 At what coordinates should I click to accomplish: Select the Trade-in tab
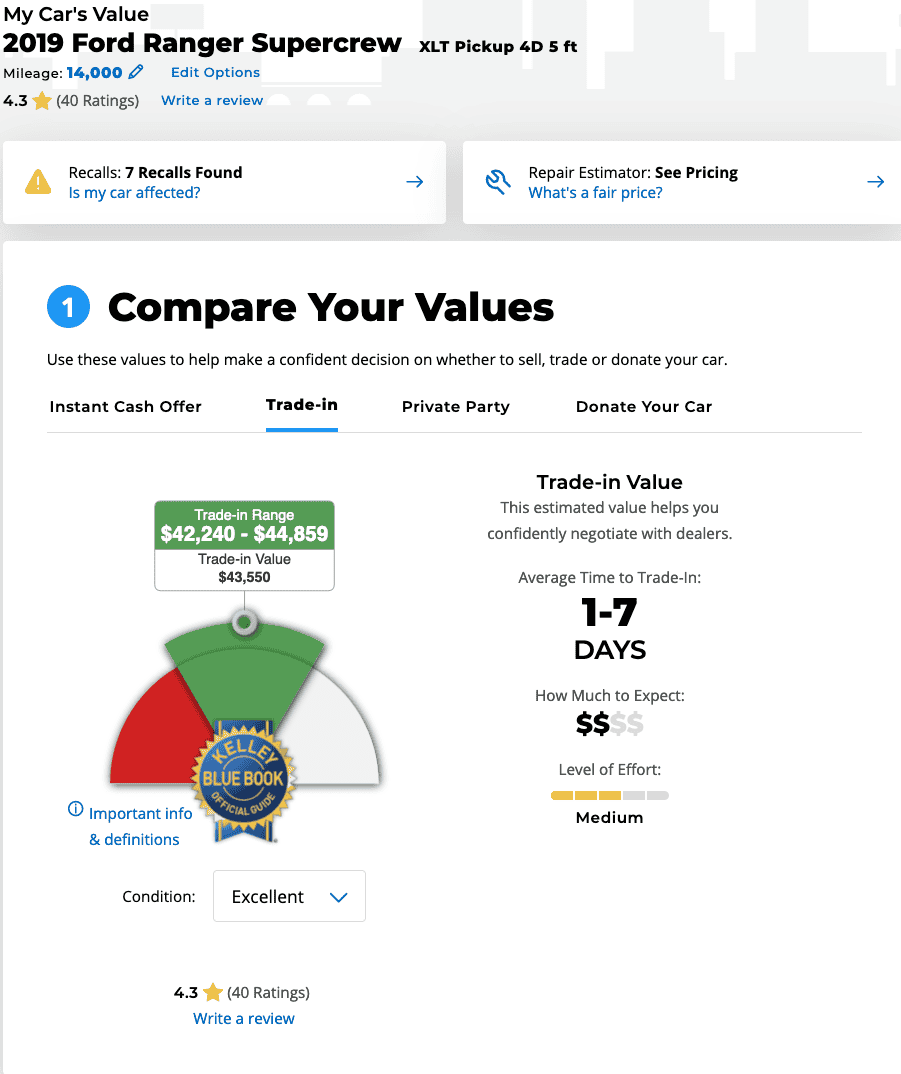(x=301, y=405)
